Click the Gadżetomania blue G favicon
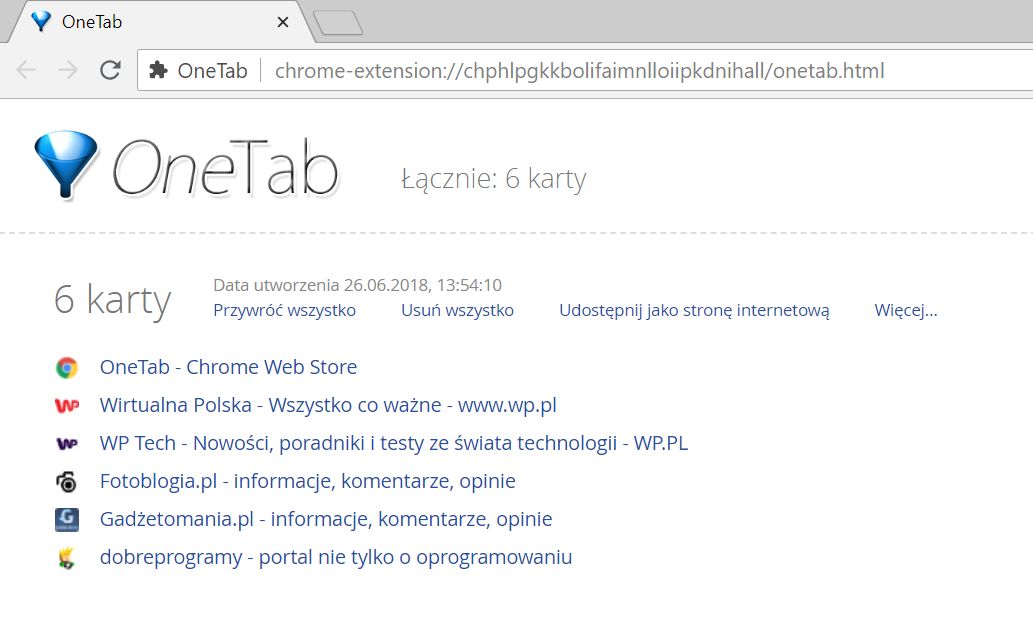The image size is (1033, 628). (67, 519)
